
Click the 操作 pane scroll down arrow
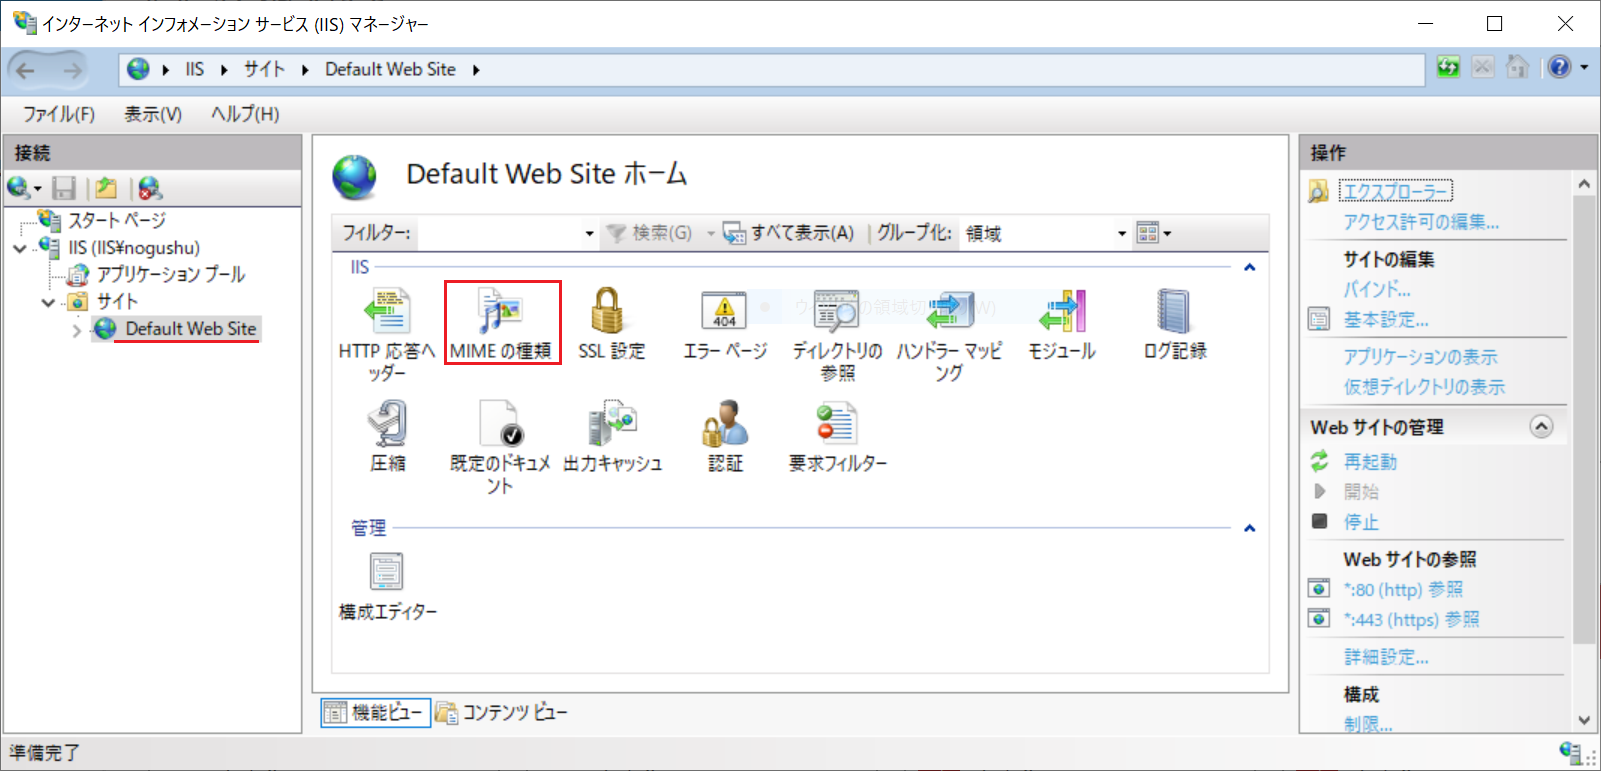coord(1584,720)
